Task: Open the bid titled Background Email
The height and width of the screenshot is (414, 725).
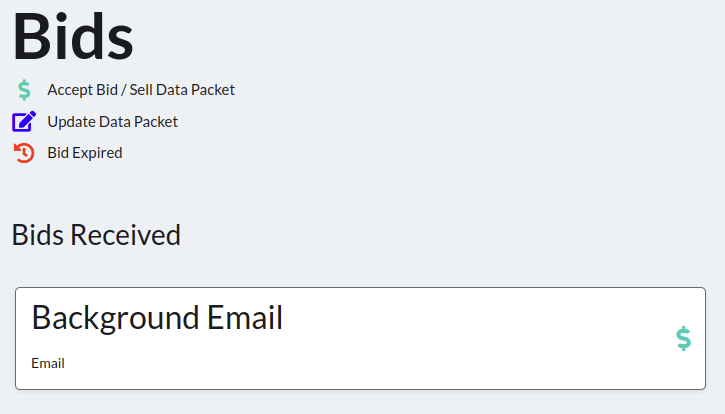Action: coord(157,318)
